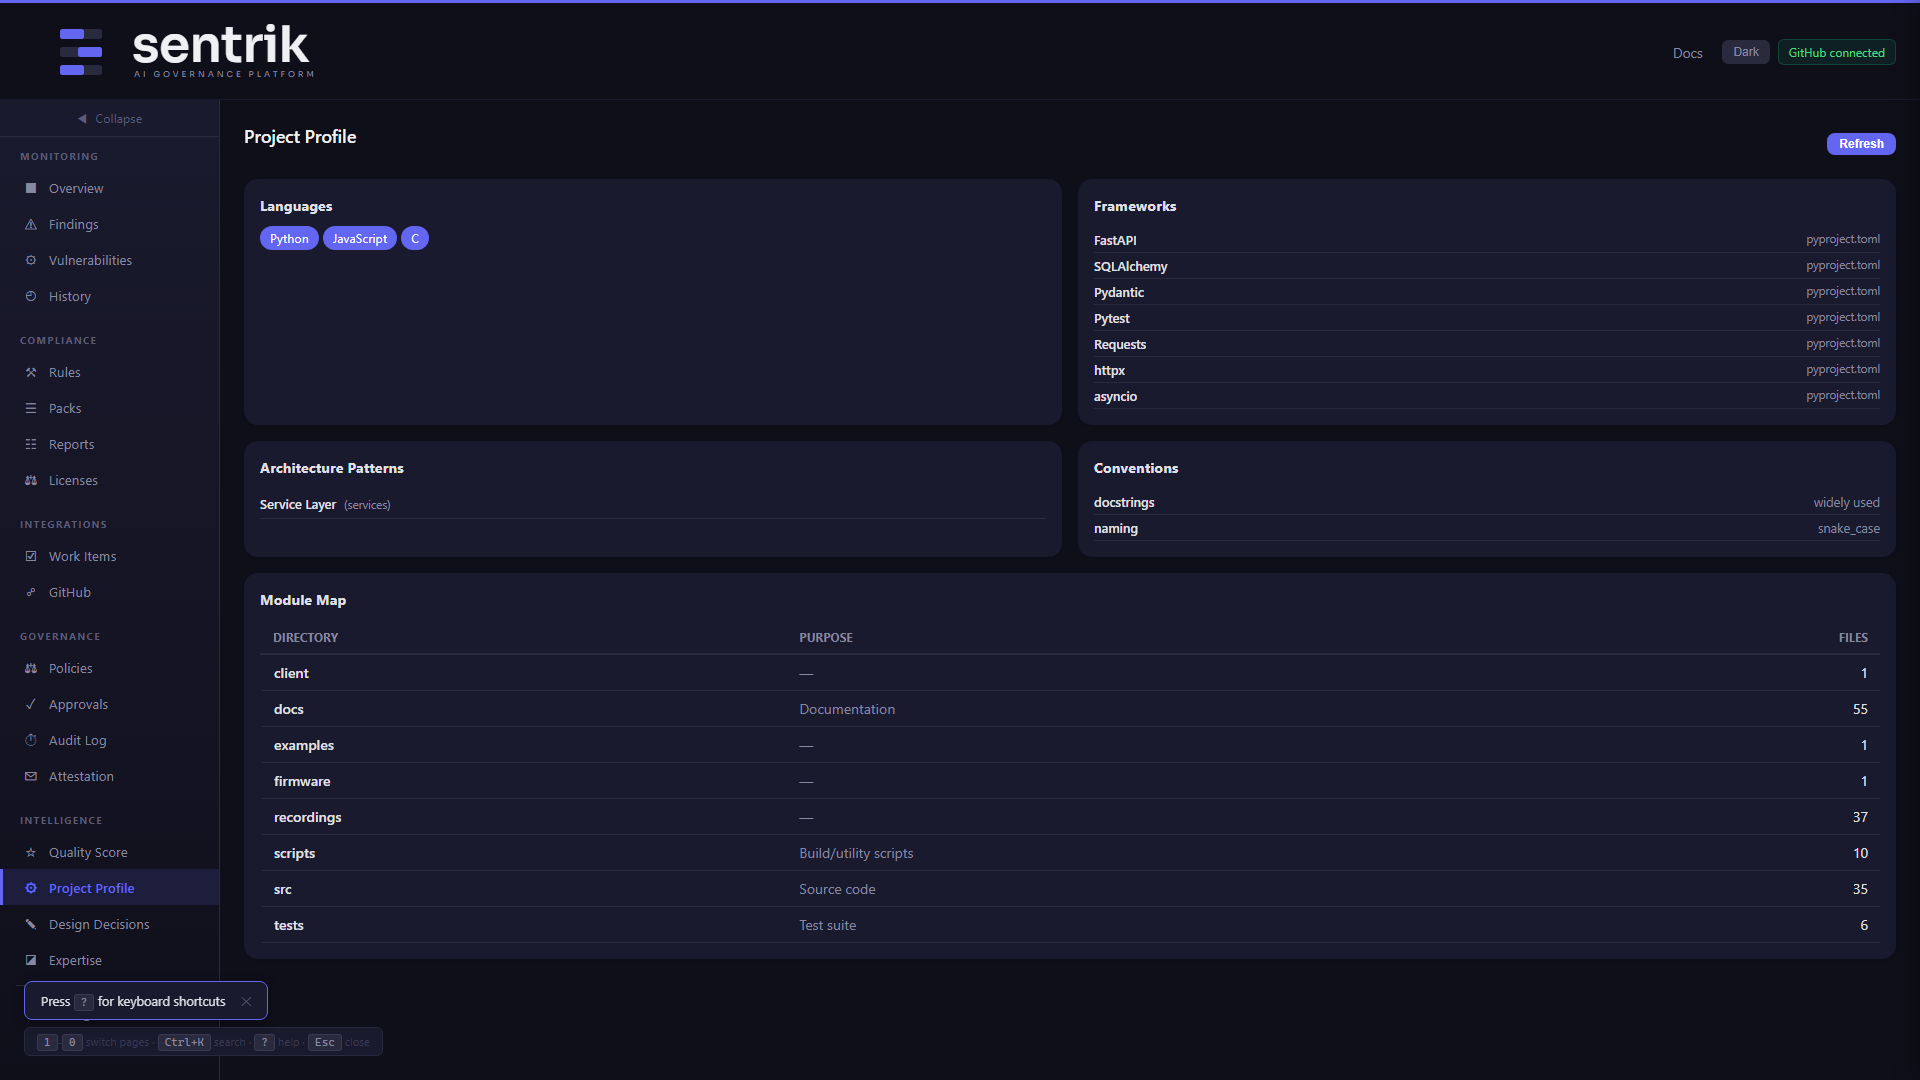Select the Licenses icon in the sidebar

[31, 480]
